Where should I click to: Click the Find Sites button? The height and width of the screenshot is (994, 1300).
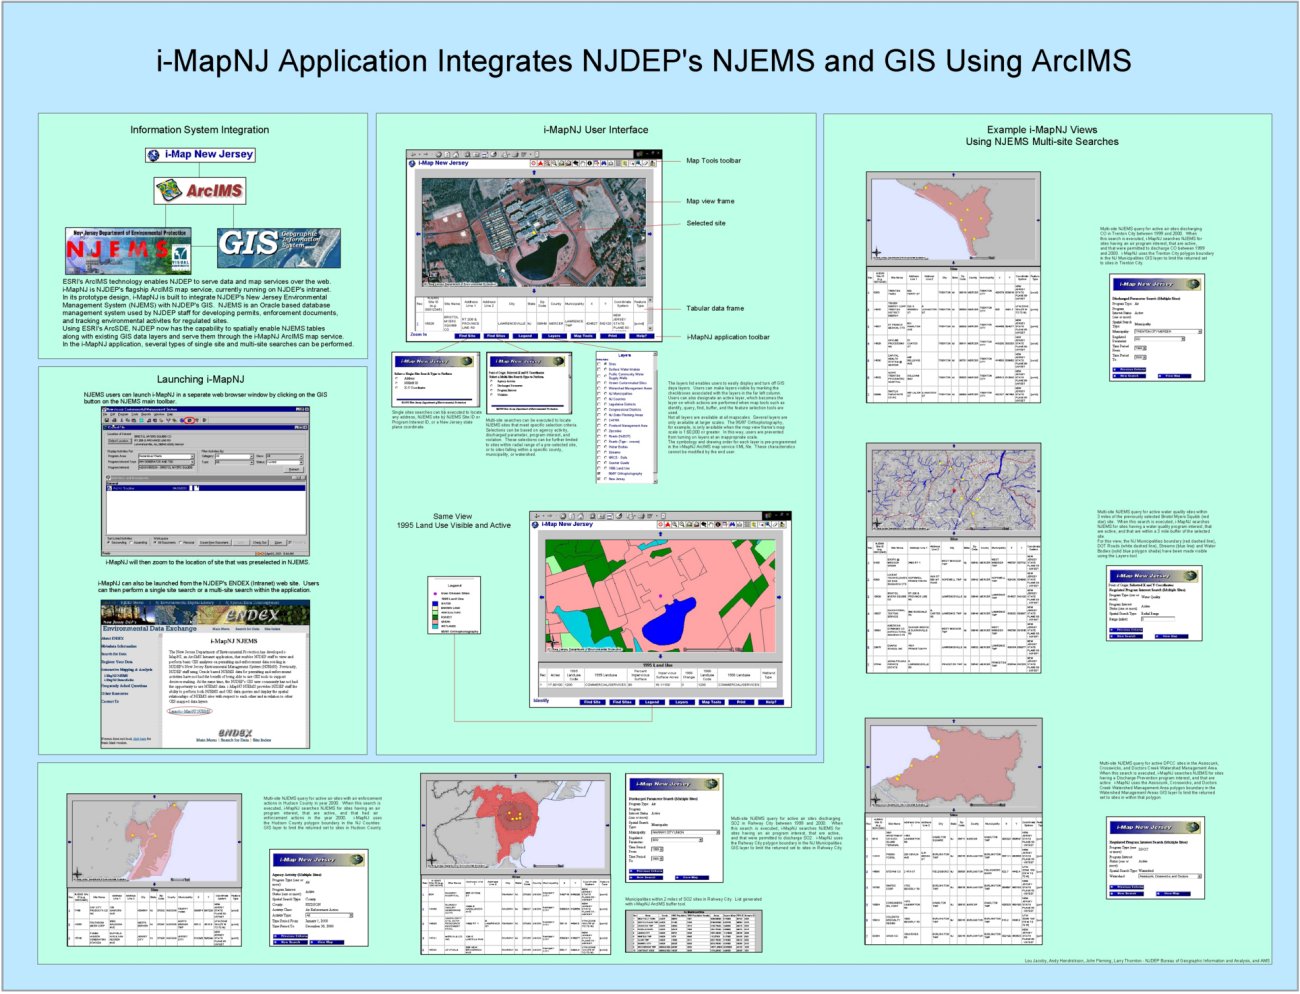(x=496, y=335)
